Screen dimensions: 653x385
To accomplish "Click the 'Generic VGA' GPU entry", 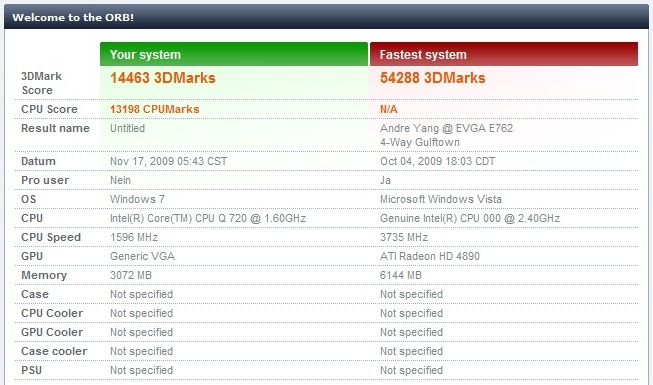I will point(142,256).
